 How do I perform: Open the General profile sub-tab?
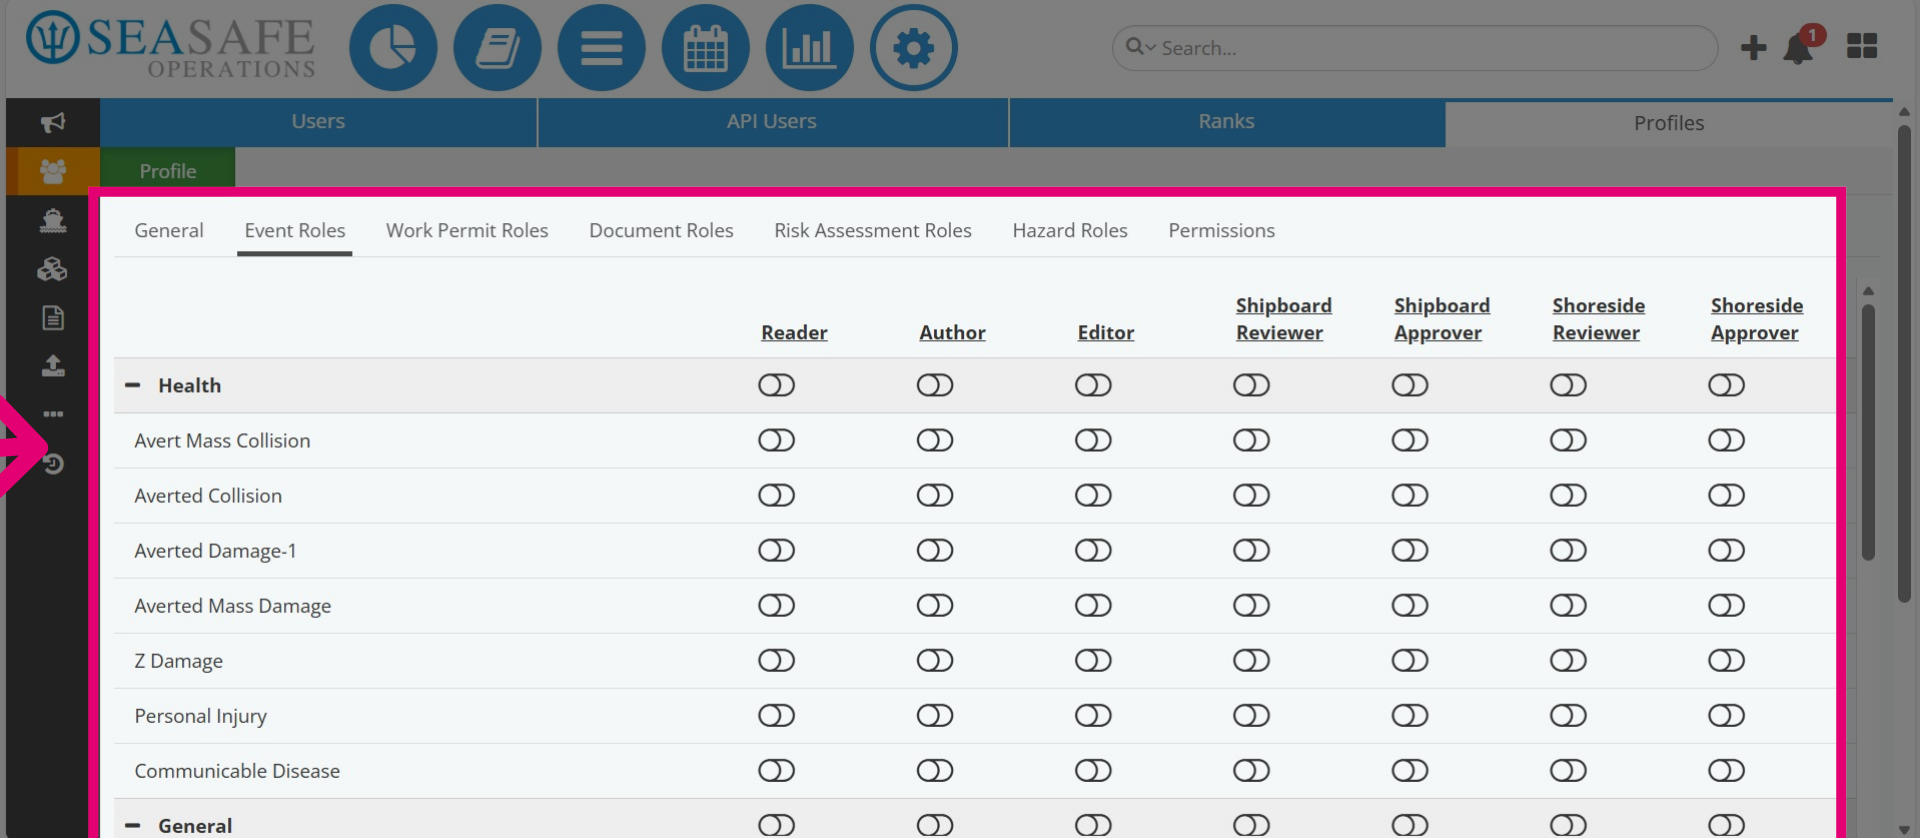coord(169,230)
